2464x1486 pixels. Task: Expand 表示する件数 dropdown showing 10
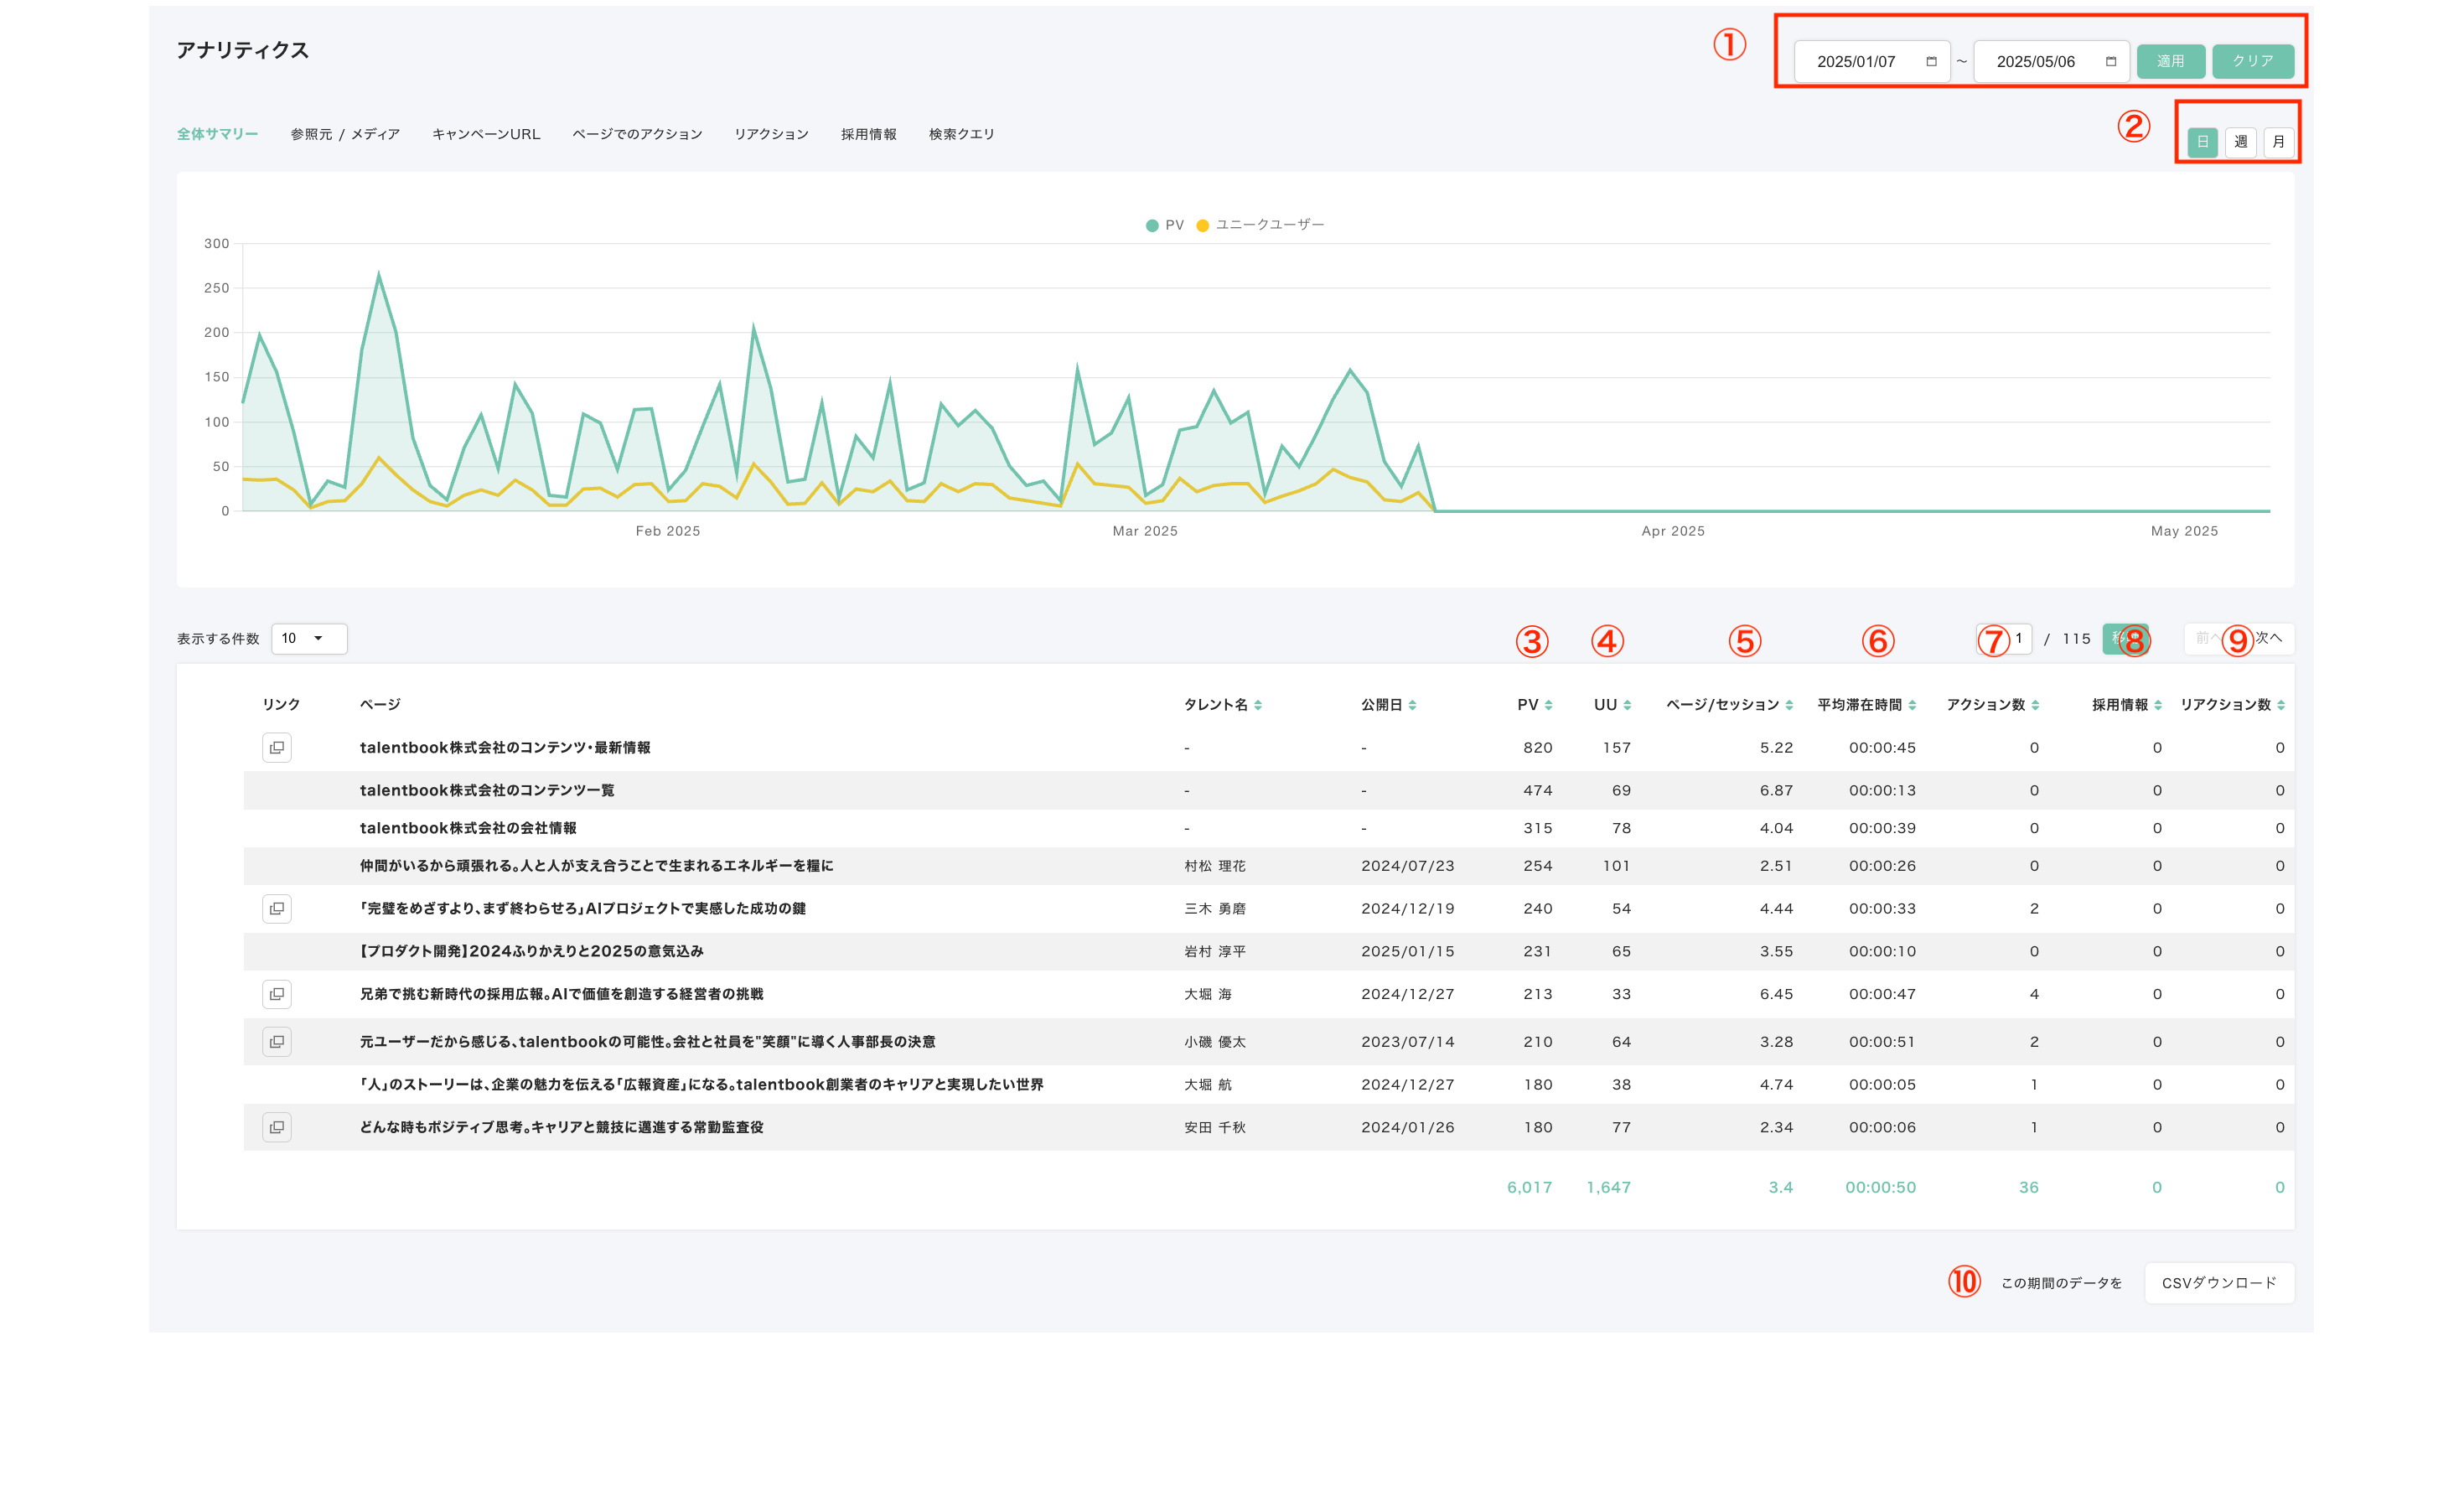click(x=308, y=638)
